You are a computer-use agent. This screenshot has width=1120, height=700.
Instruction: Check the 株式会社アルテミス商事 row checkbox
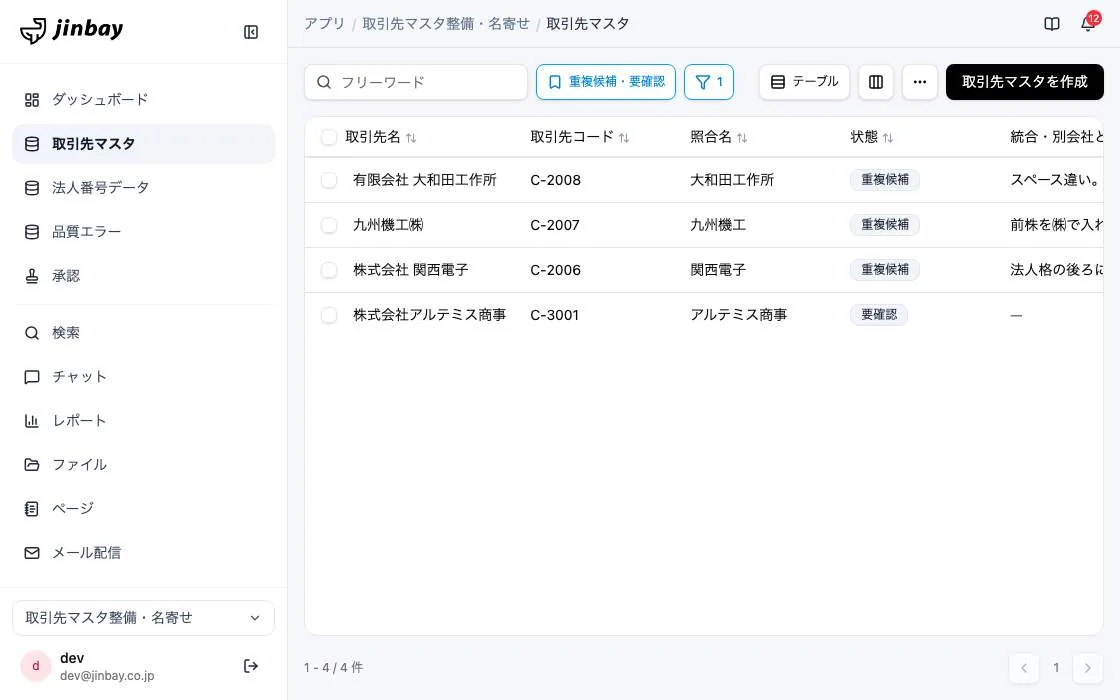(x=329, y=315)
